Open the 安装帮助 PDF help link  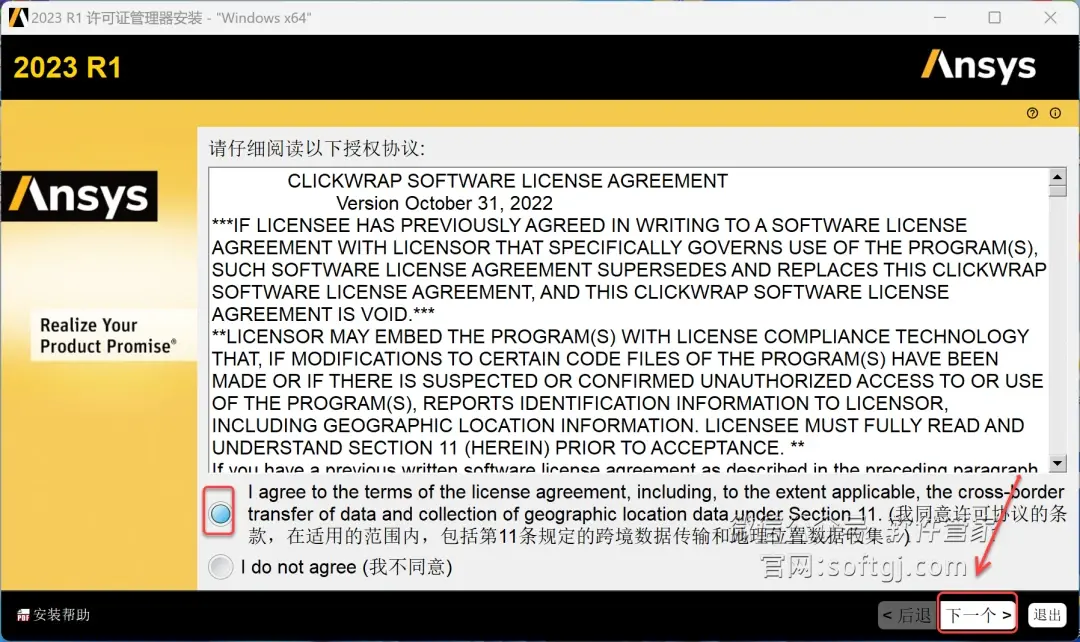54,614
